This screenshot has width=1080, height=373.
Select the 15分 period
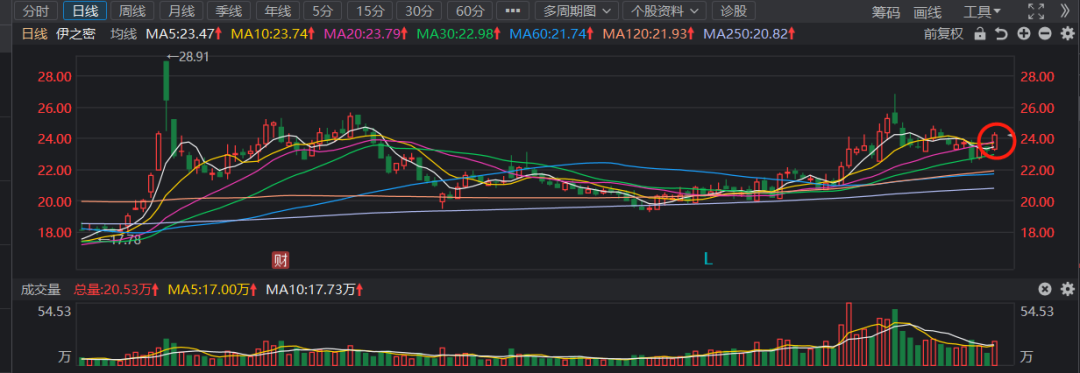tap(370, 11)
